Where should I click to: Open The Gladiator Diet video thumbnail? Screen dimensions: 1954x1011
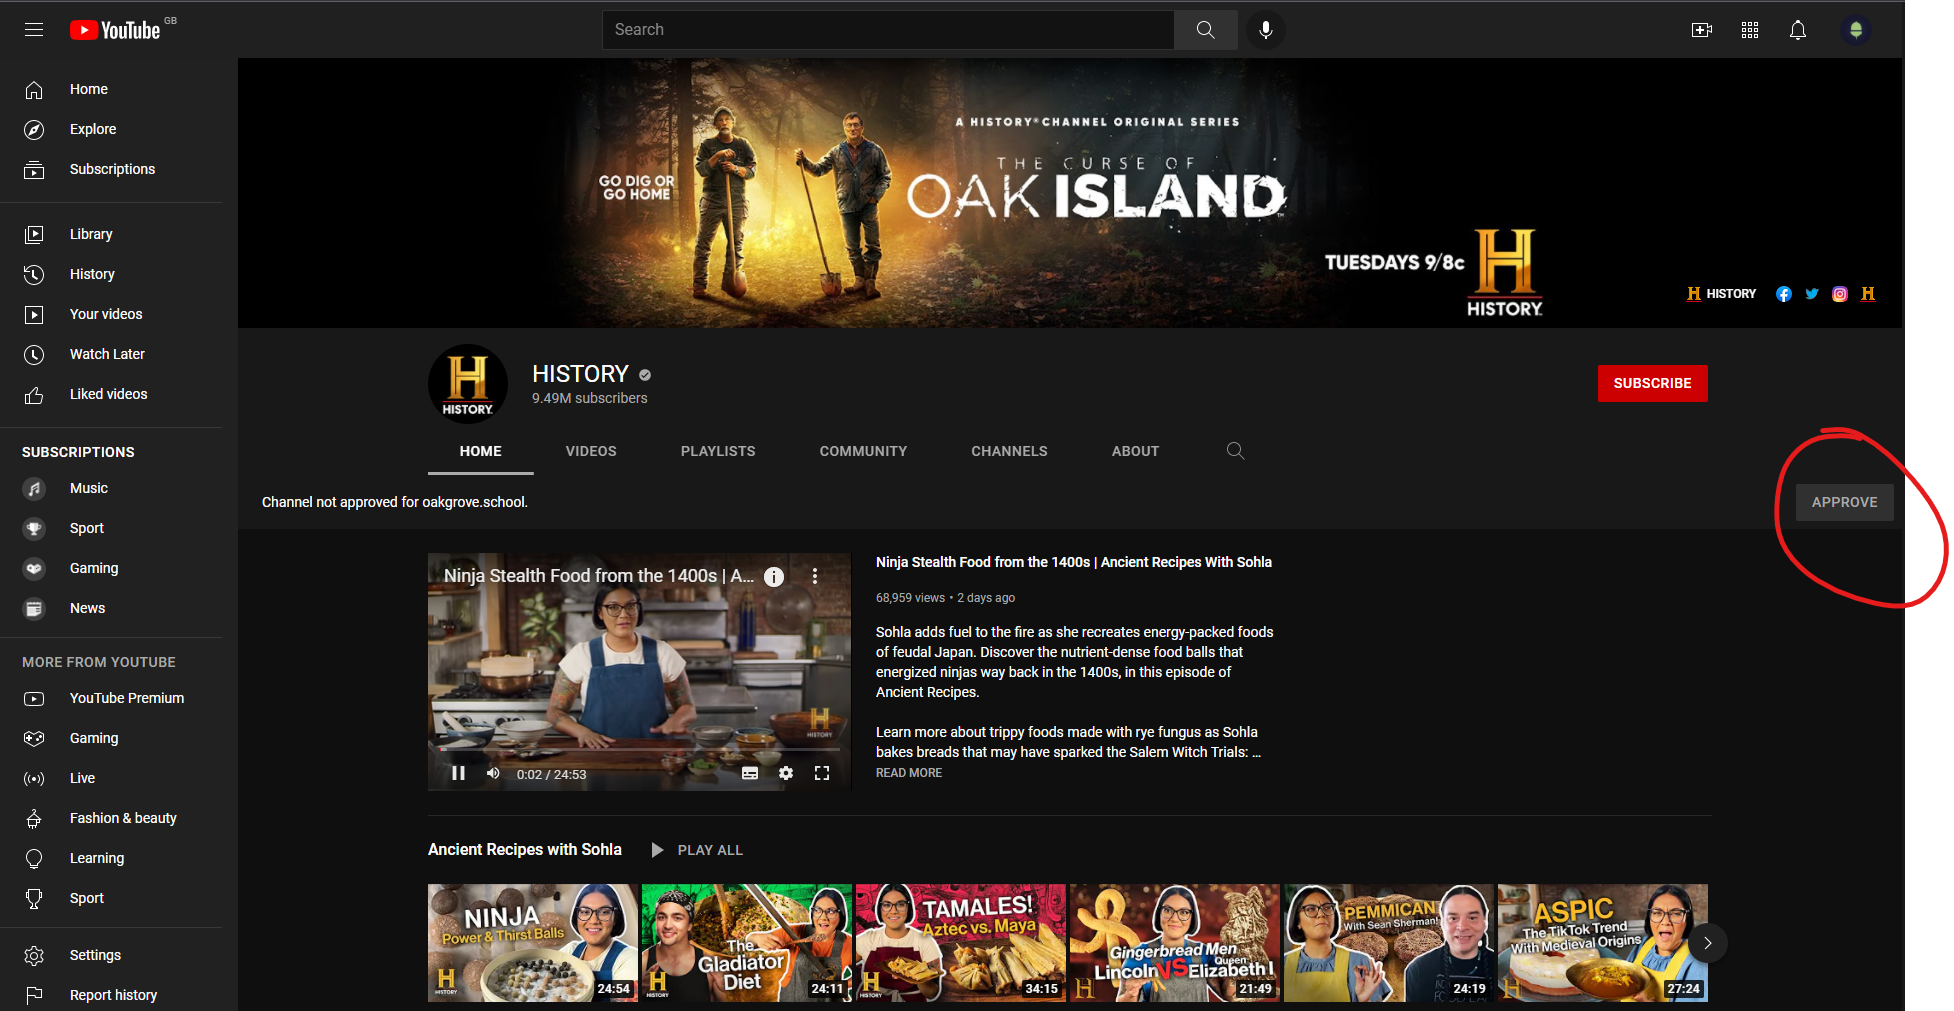(x=747, y=943)
